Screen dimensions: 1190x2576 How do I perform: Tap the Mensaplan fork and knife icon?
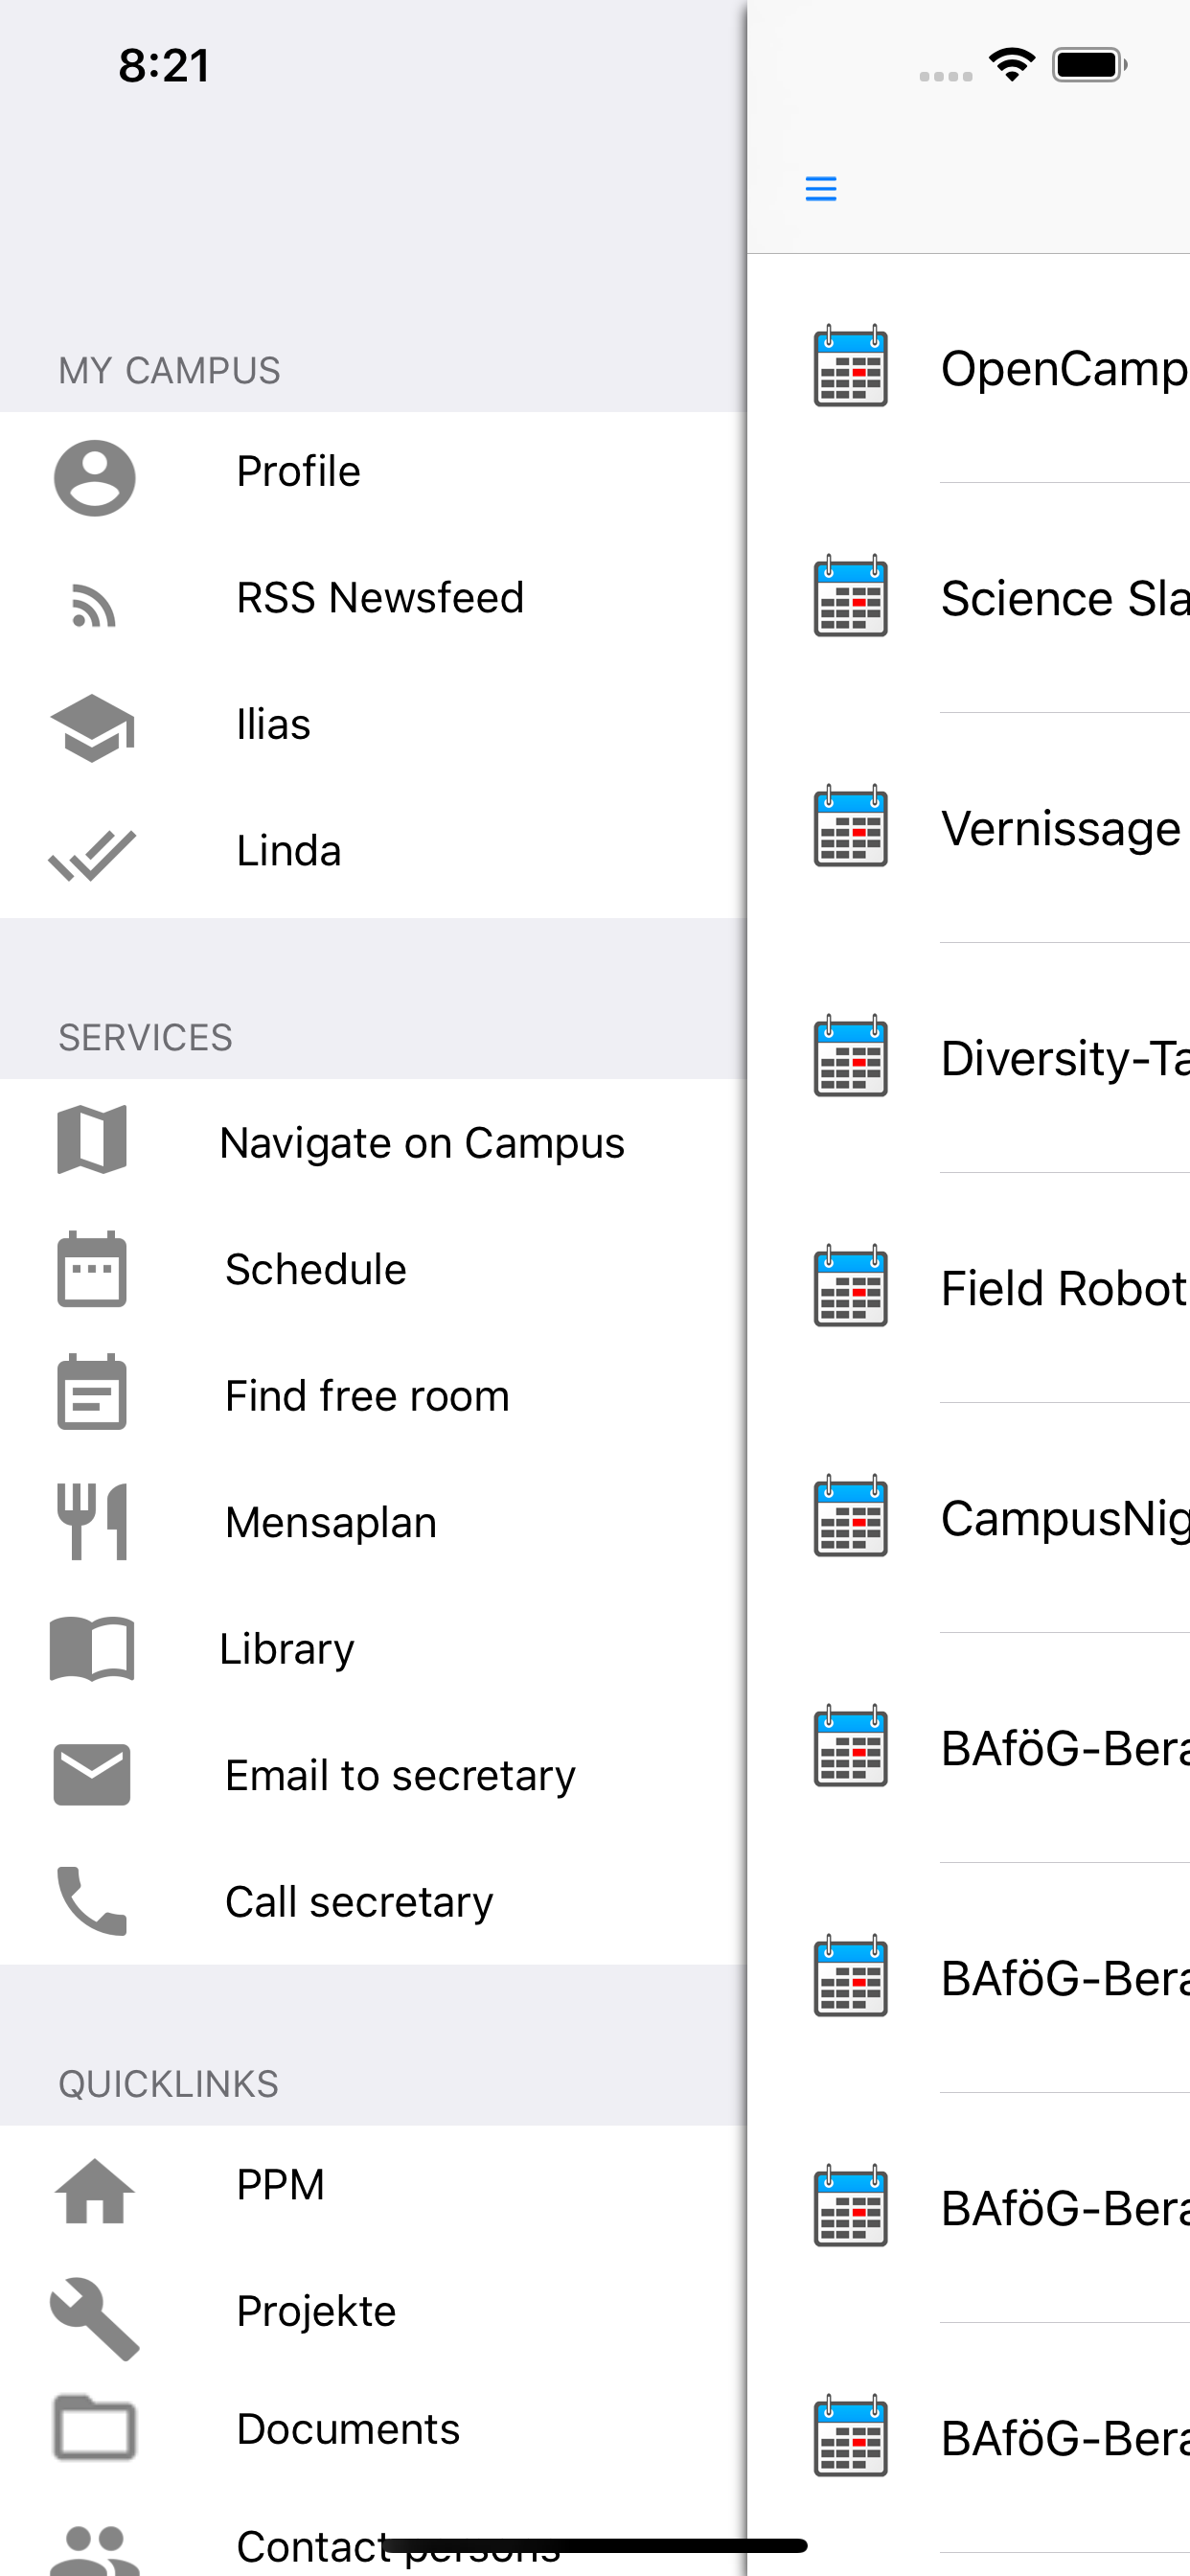92,1521
